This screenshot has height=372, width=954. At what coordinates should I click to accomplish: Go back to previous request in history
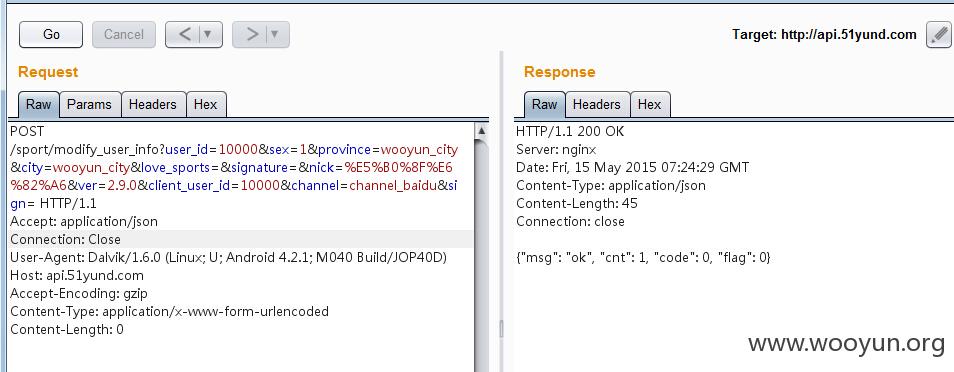point(185,35)
